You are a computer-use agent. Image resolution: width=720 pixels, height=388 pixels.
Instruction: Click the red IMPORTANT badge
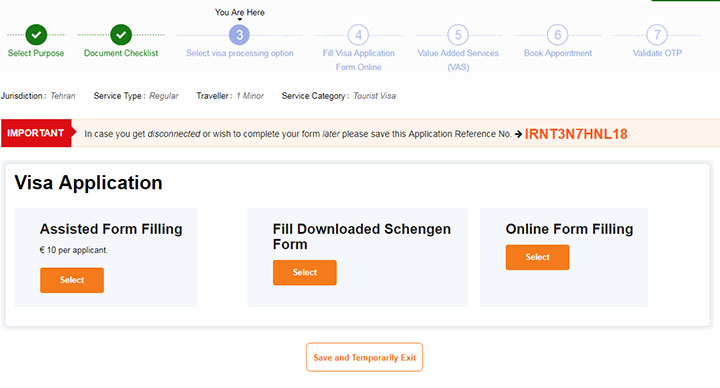pos(38,133)
